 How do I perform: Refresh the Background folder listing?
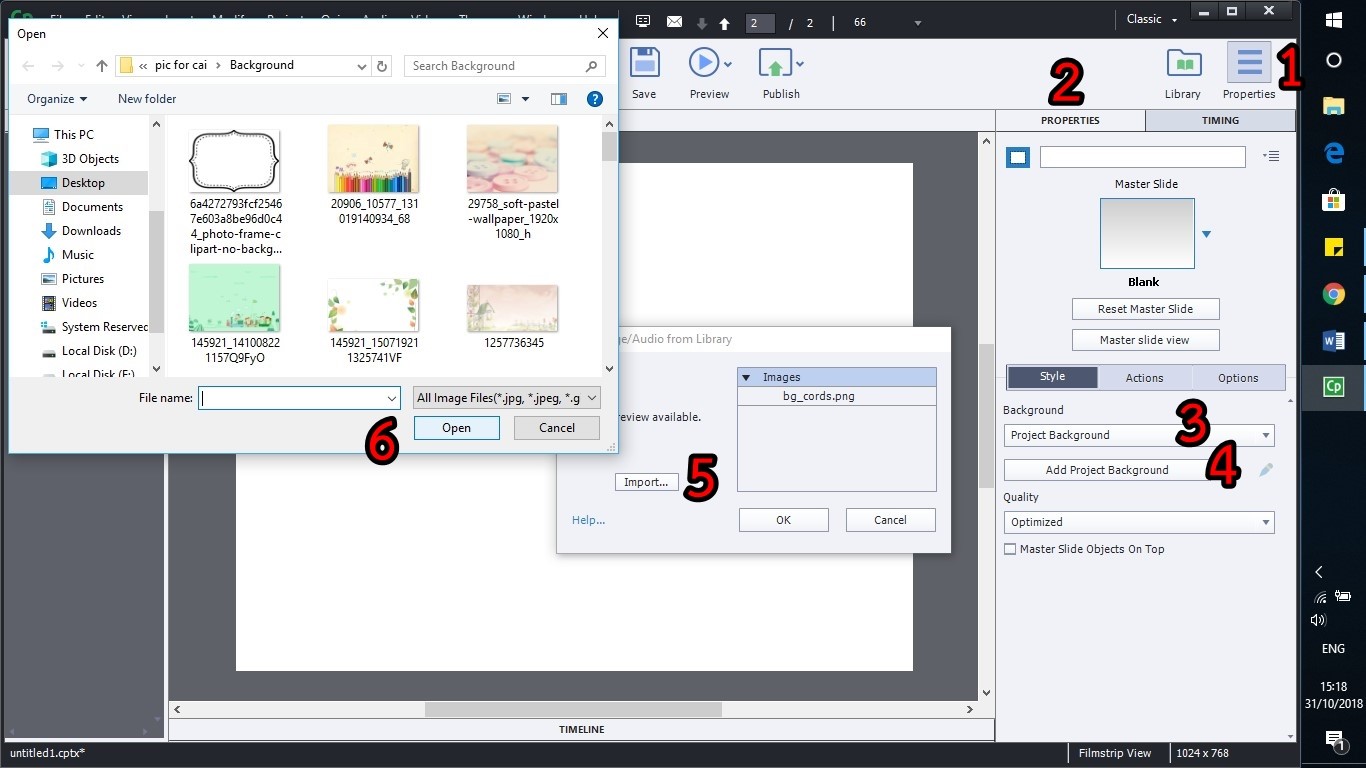tap(382, 66)
